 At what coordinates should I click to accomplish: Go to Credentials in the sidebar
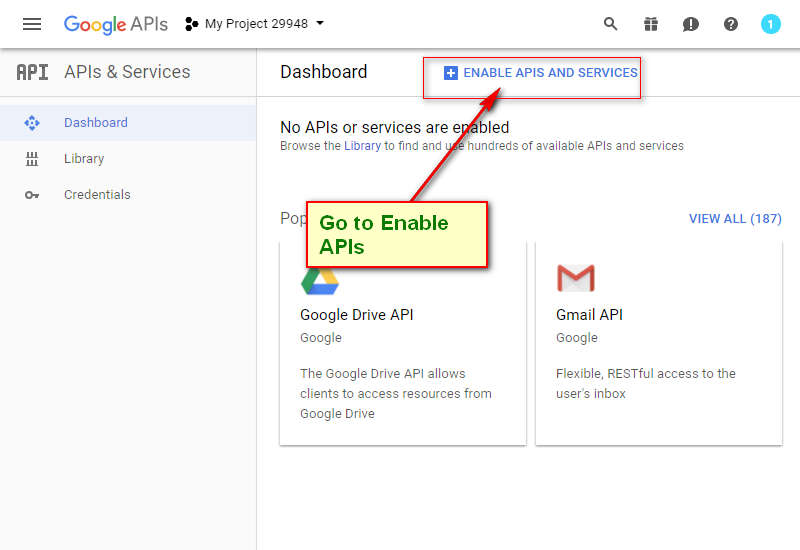click(x=97, y=195)
